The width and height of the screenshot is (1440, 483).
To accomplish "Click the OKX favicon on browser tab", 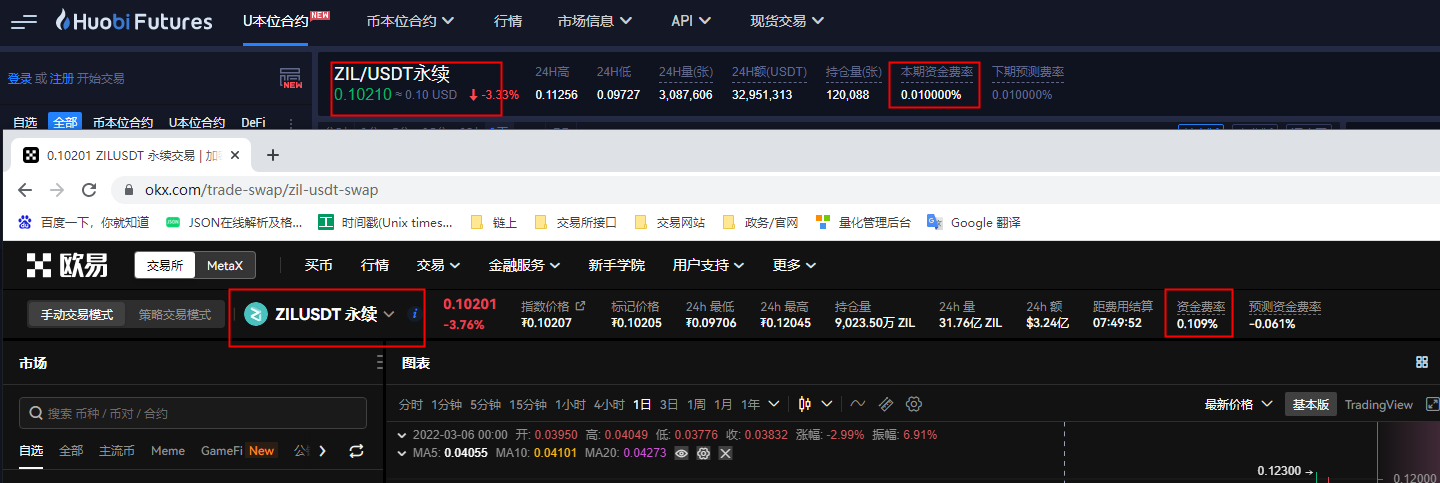I will coord(31,155).
